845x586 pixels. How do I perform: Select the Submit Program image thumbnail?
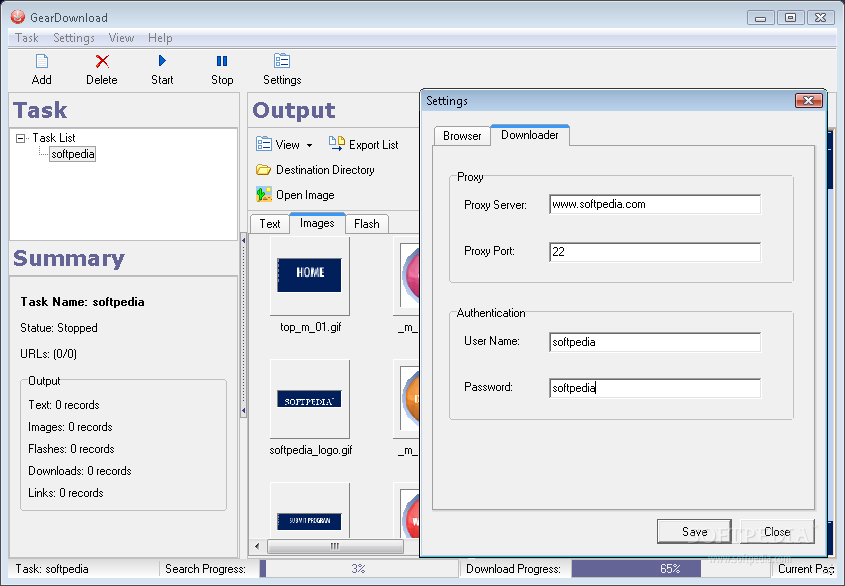point(309,511)
